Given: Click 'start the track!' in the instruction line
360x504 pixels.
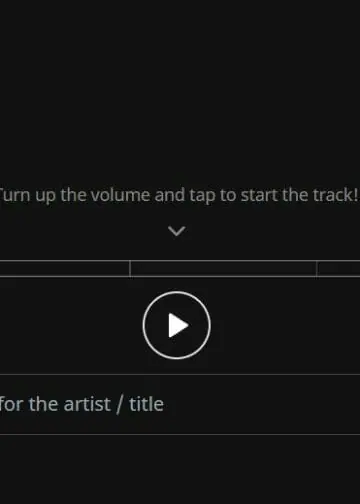Looking at the screenshot, I should [x=300, y=195].
